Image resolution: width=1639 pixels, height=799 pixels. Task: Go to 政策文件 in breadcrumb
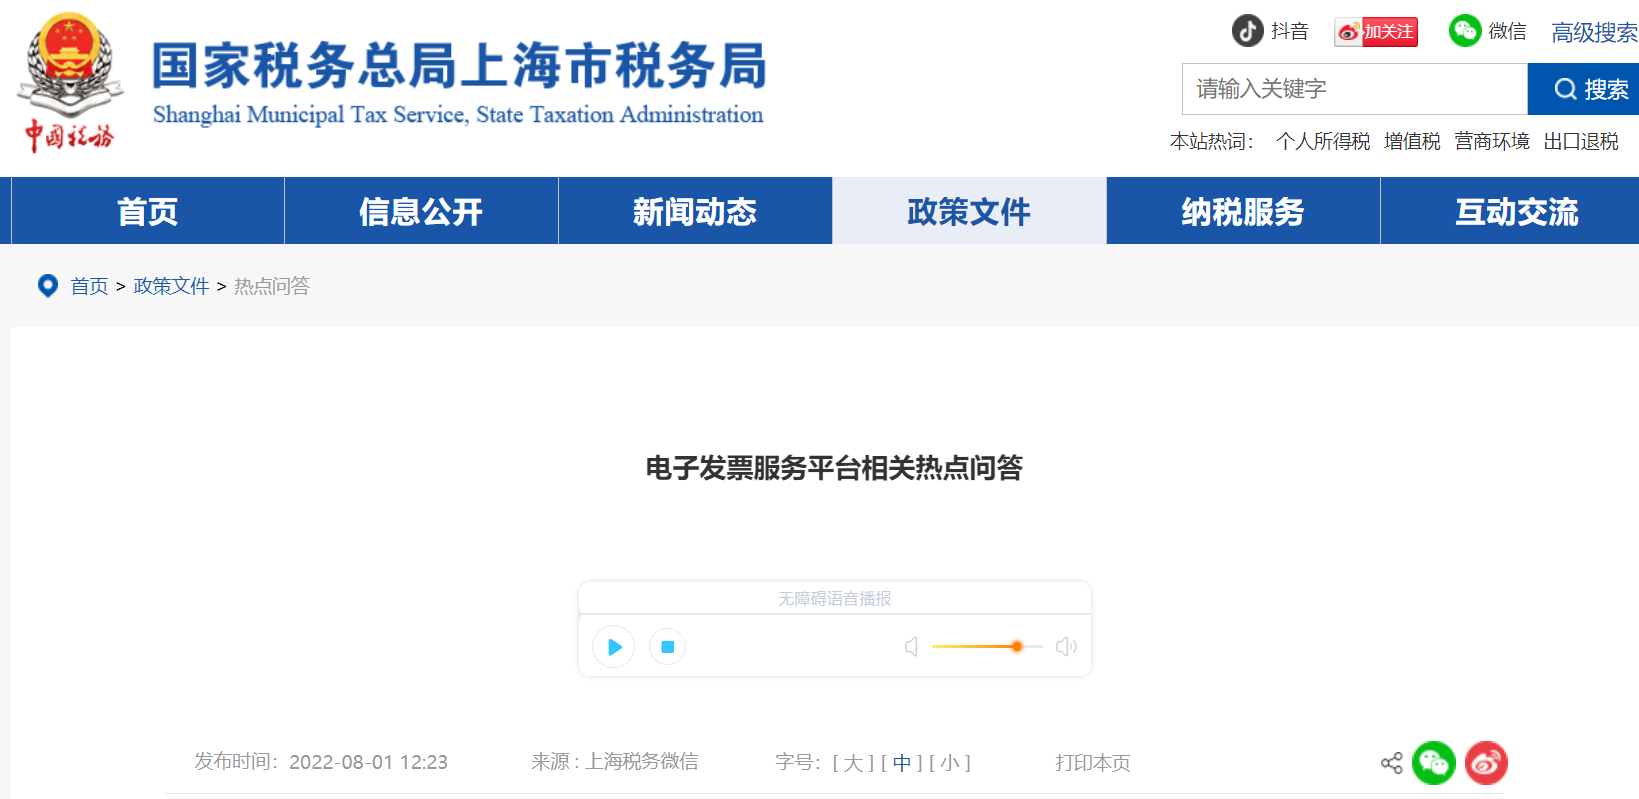coord(171,286)
